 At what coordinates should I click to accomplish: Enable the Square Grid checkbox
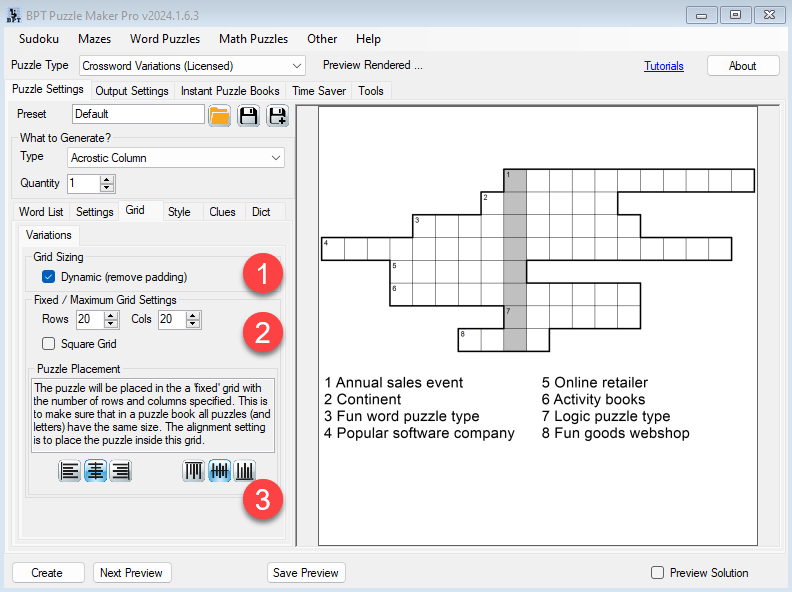[48, 344]
